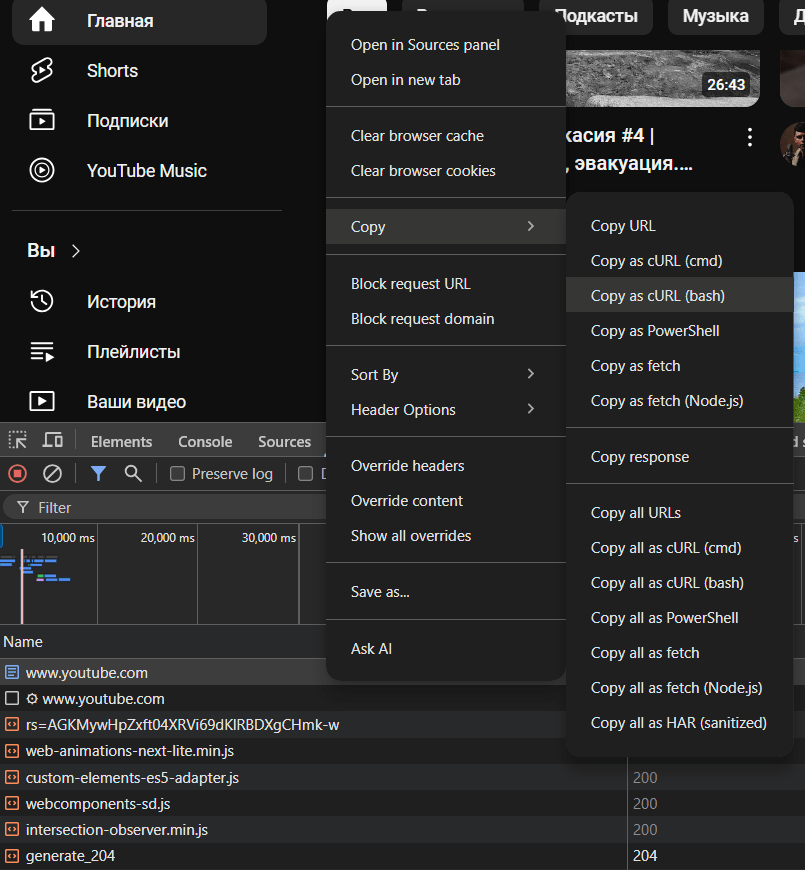Click the script icon of webcomponents-sd.js
805x870 pixels.
coord(12,803)
